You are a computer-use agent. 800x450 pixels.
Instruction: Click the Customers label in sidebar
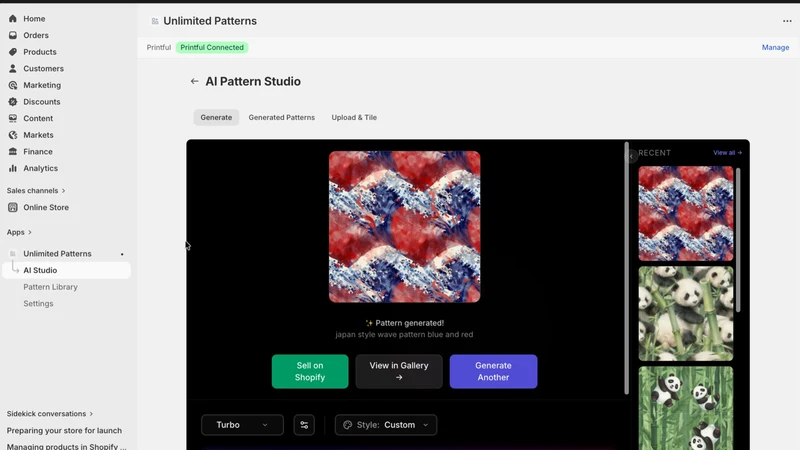43,68
